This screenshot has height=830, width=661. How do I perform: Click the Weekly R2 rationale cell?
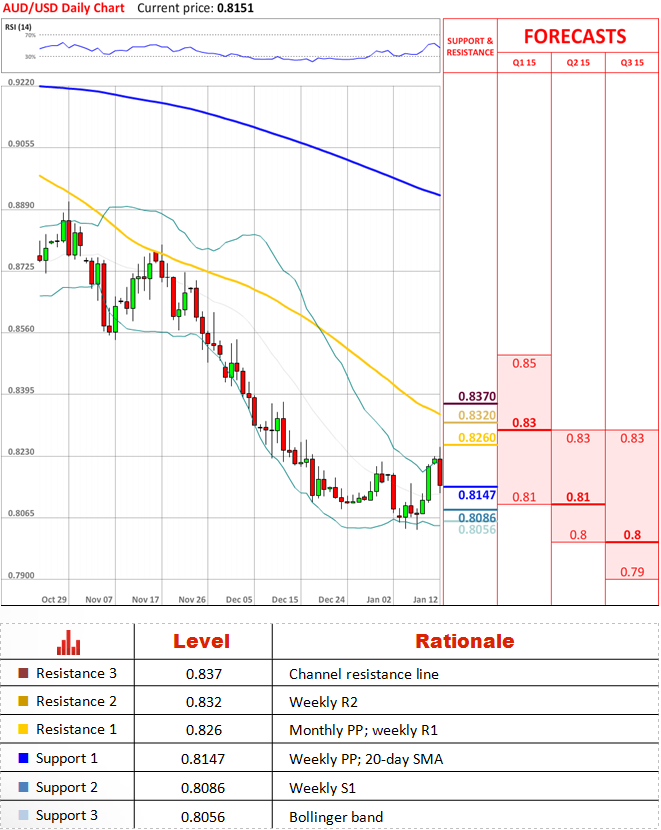coord(323,702)
